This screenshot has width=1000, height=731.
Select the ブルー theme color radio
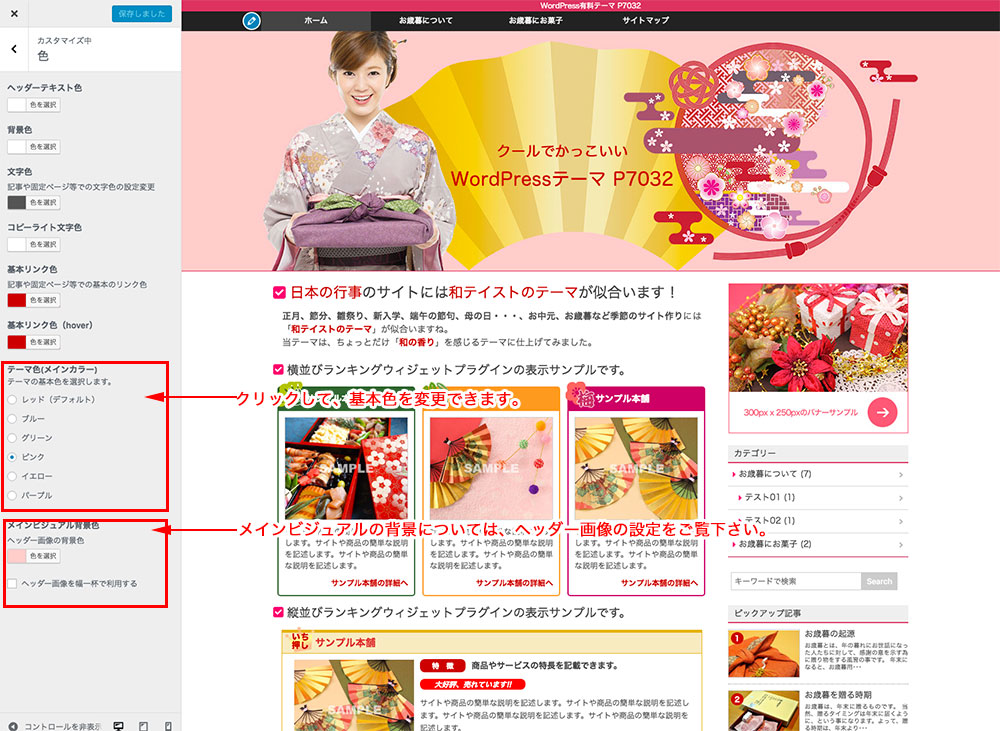12,418
